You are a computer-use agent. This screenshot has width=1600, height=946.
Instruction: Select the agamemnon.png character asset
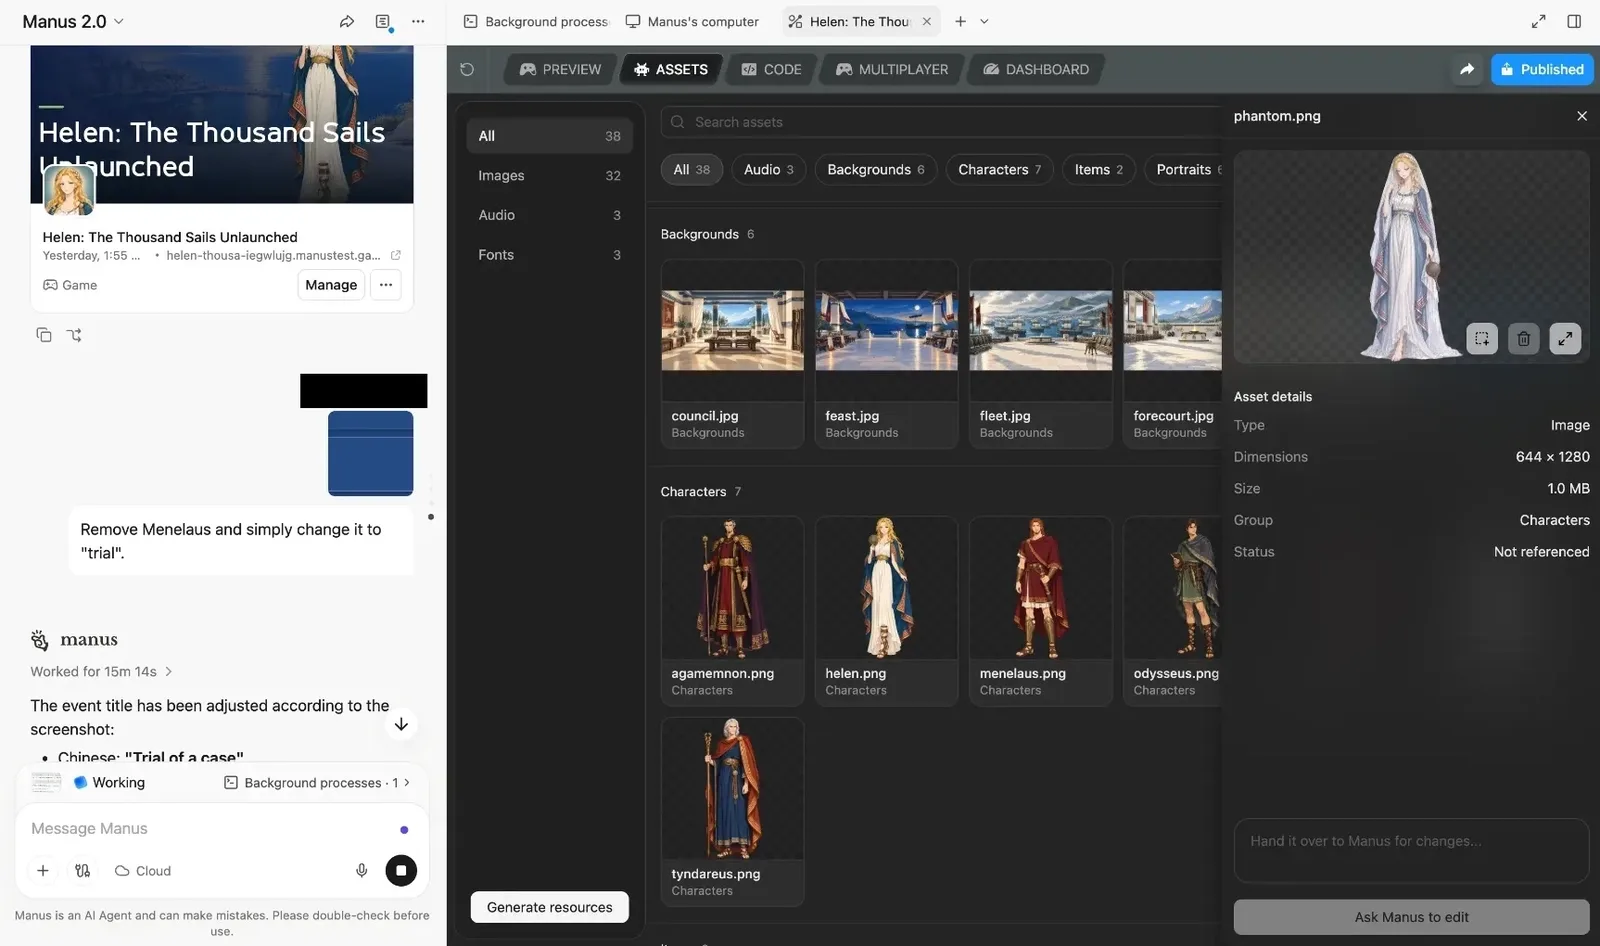[732, 610]
